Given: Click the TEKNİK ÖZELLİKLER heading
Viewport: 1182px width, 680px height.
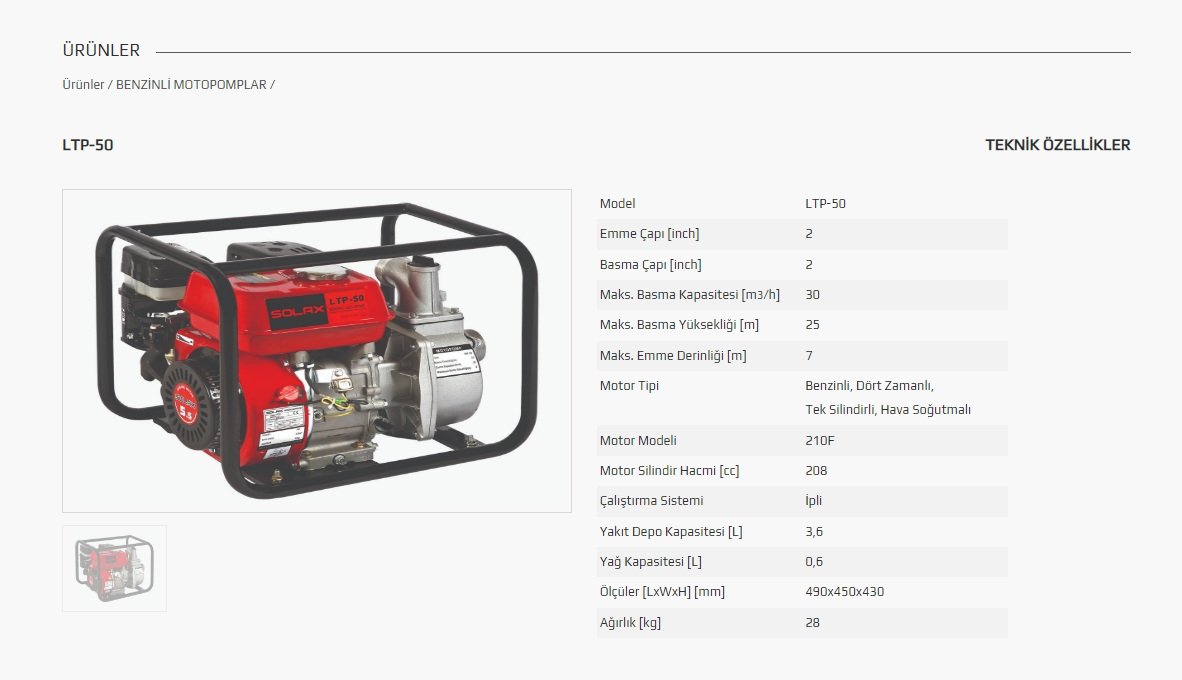Looking at the screenshot, I should (1058, 145).
